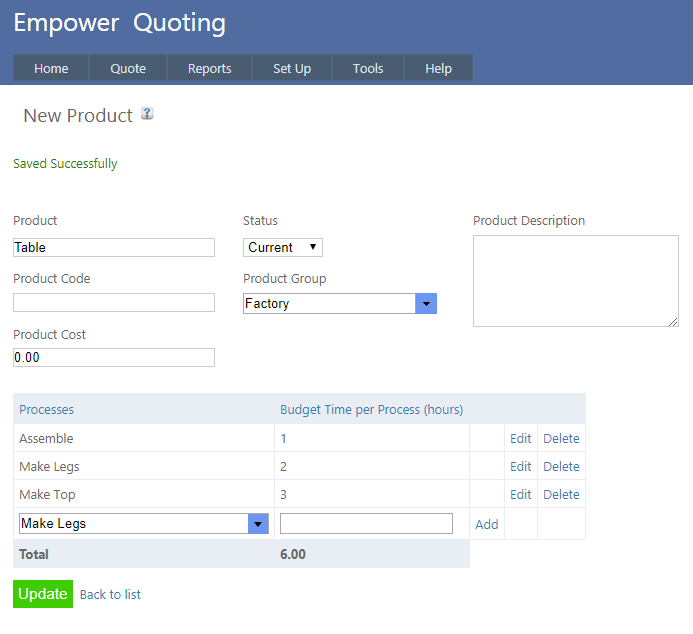Viewport: 693px width, 634px height.
Task: Select the Reports menu item
Action: [x=210, y=68]
